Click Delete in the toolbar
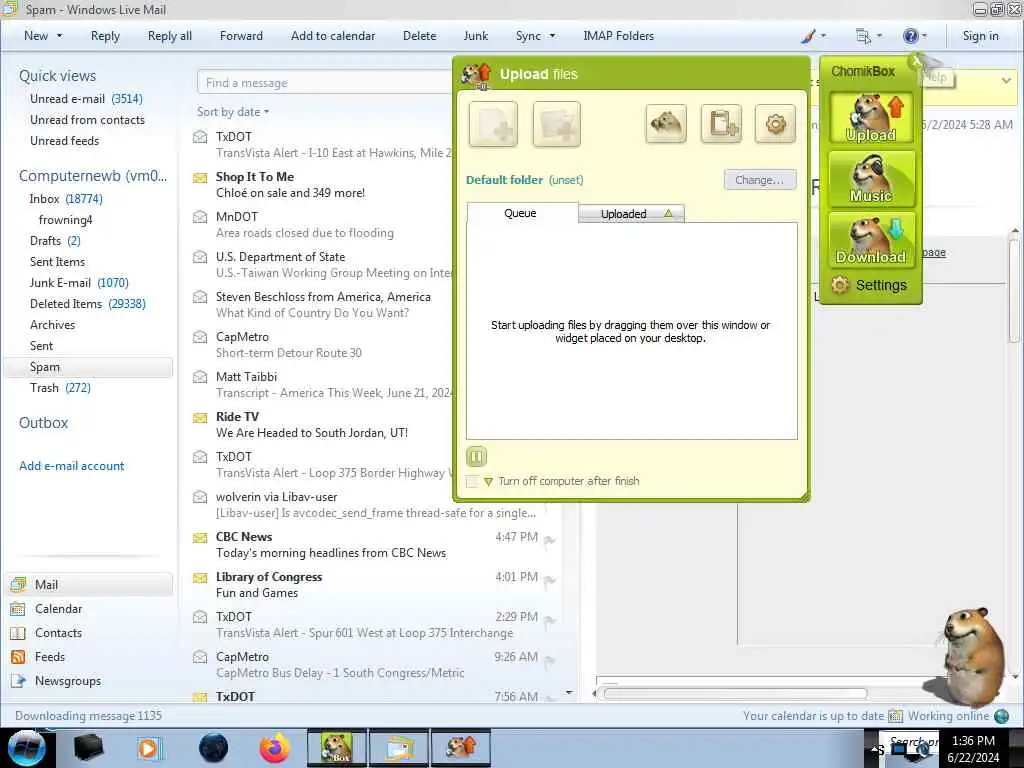This screenshot has height=768, width=1024. 419,36
